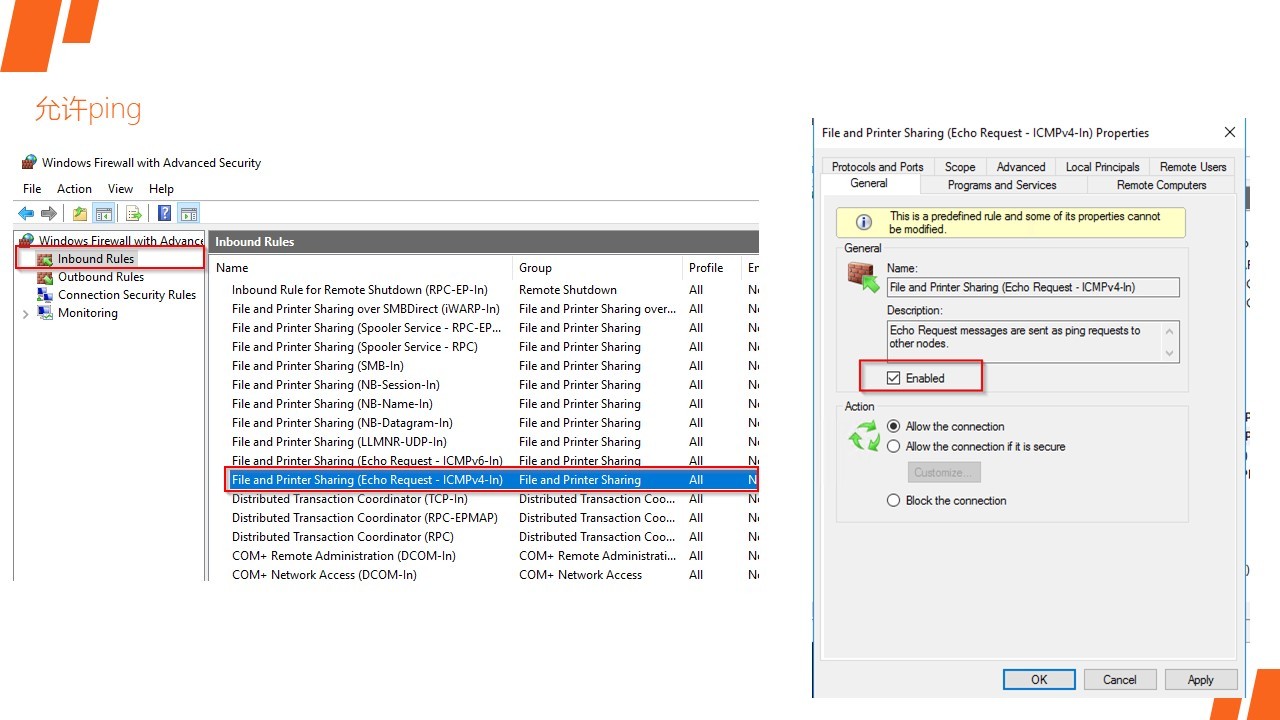
Task: Click the blue Back arrow in toolbar
Action: (x=26, y=213)
